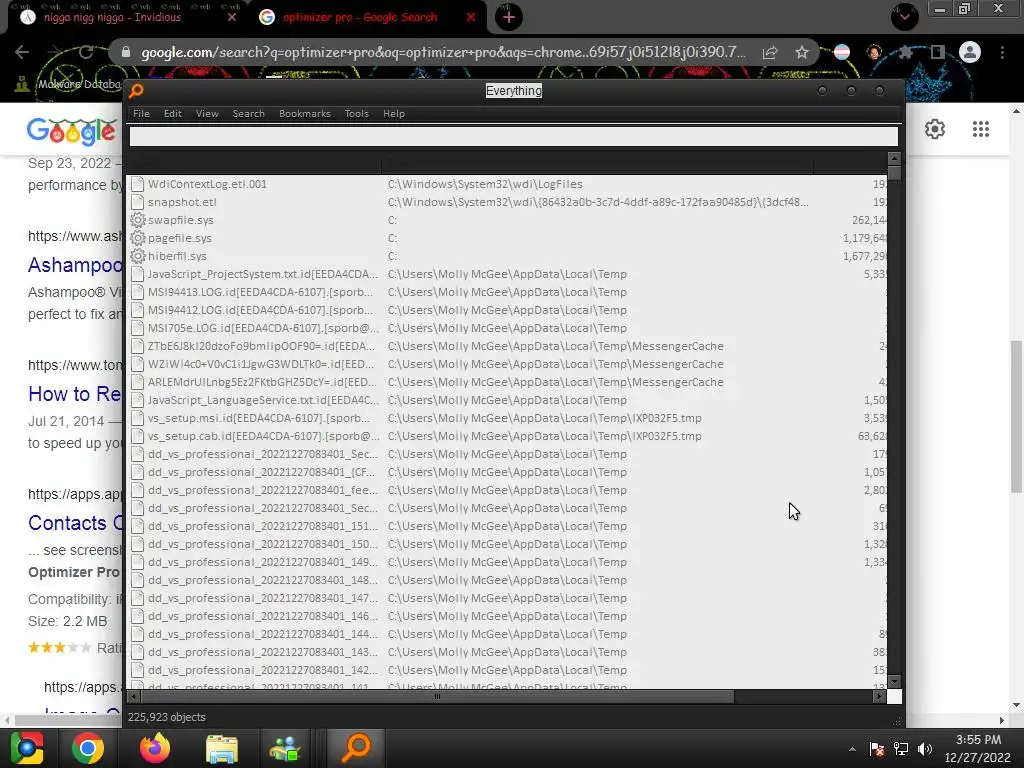
Task: Select the swapfile.sys gear icon
Action: pos(137,220)
